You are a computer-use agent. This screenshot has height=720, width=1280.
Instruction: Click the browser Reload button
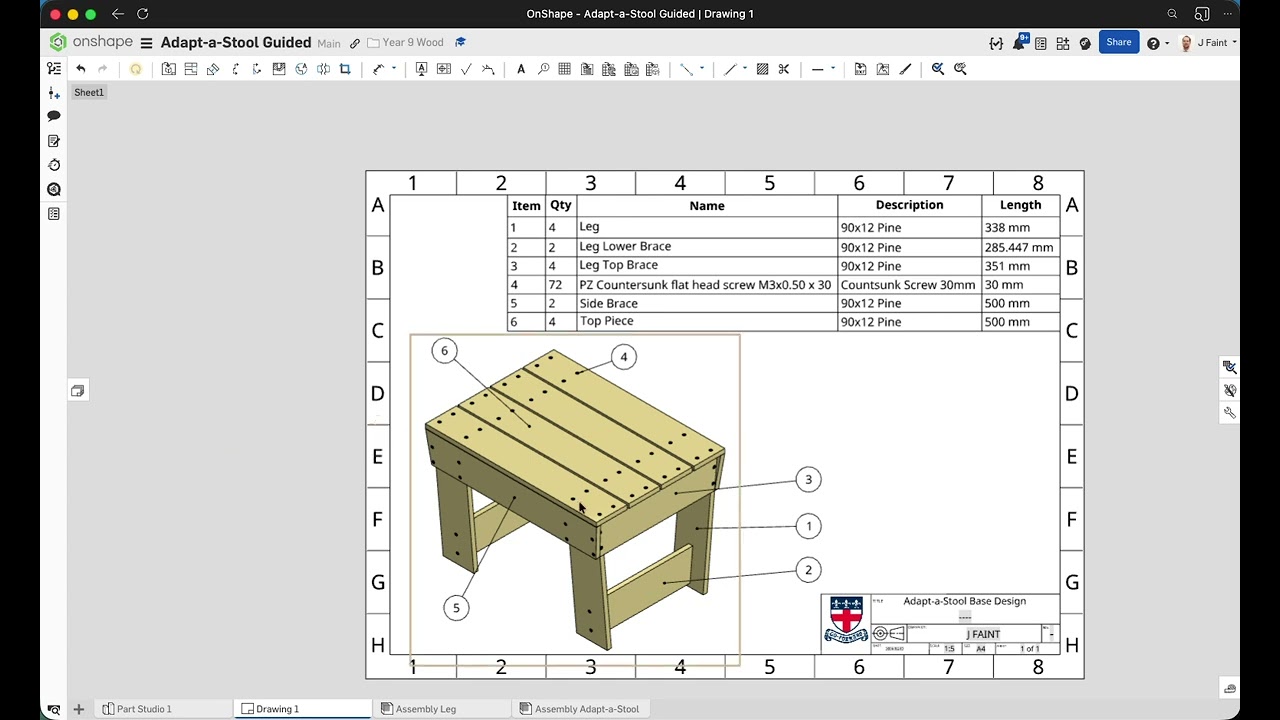[x=142, y=14]
